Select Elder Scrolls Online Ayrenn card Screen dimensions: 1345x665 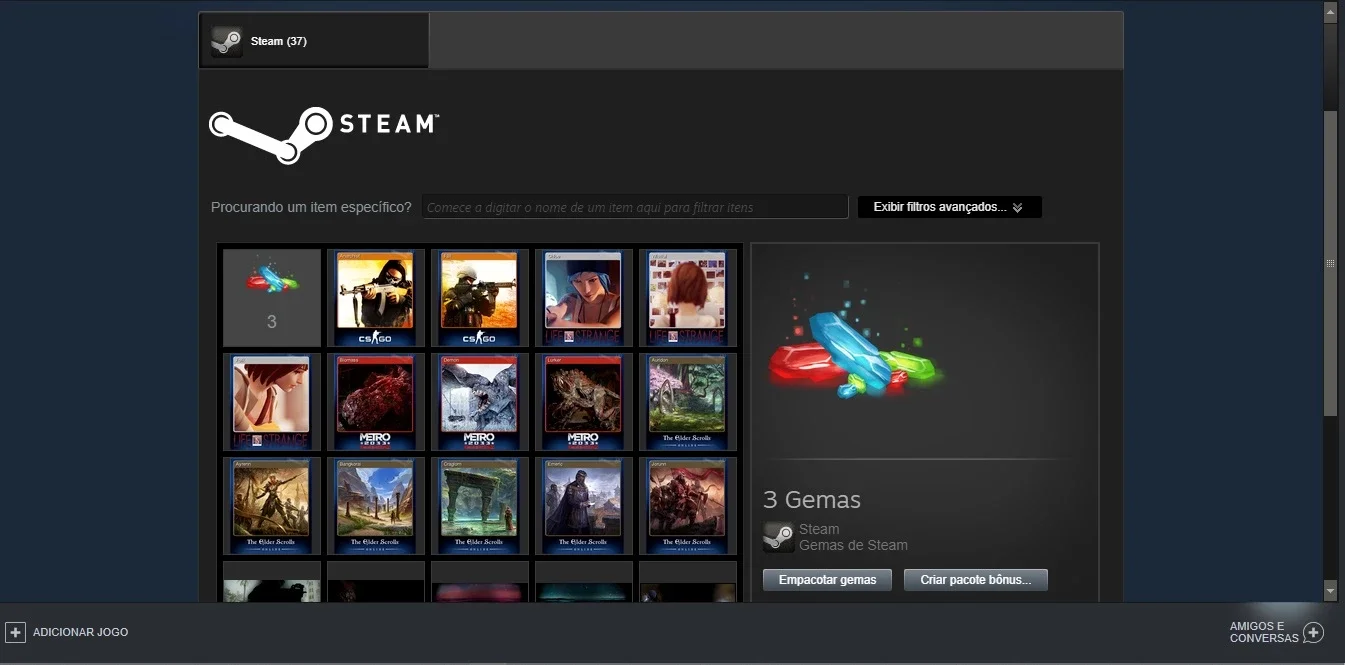272,506
